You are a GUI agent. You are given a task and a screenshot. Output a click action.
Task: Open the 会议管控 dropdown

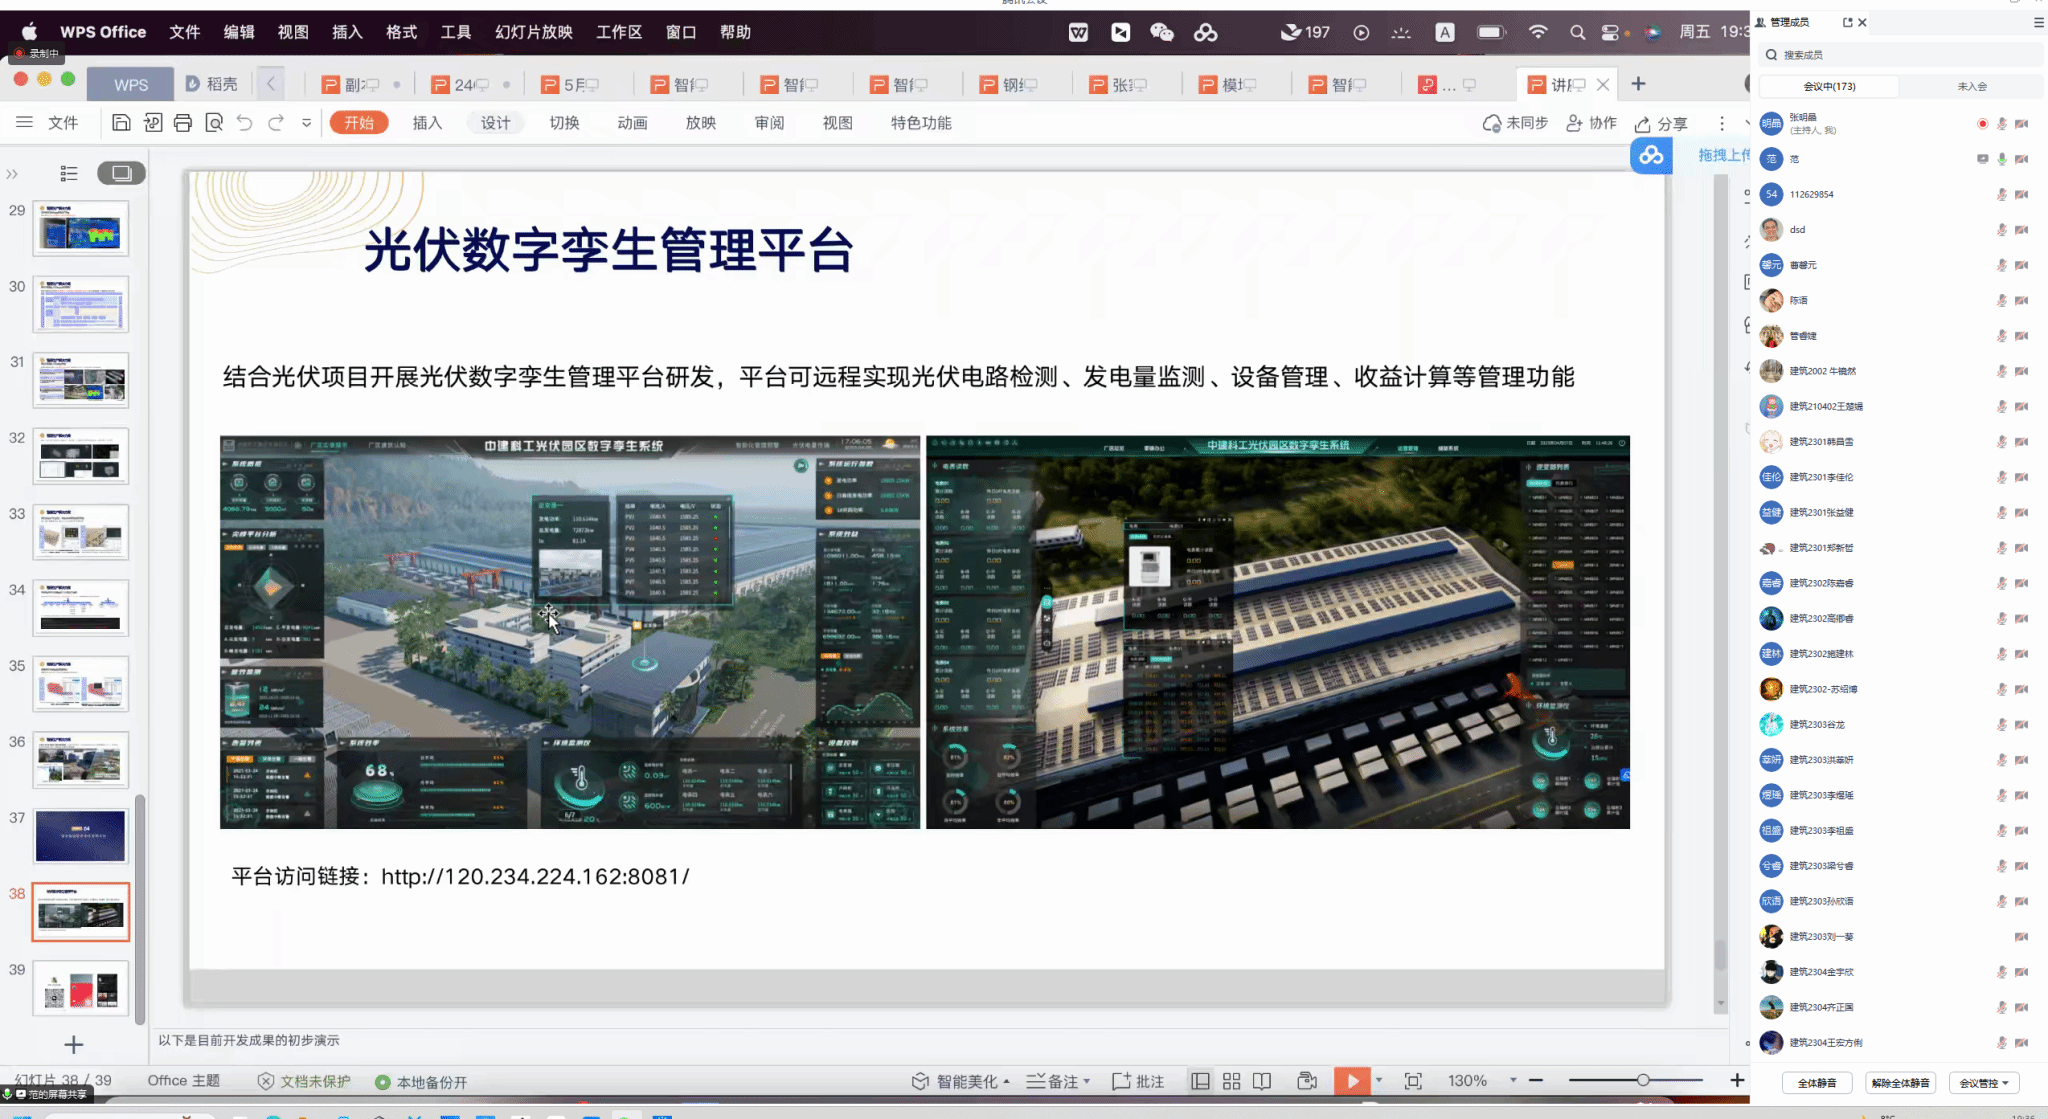coord(1984,1083)
